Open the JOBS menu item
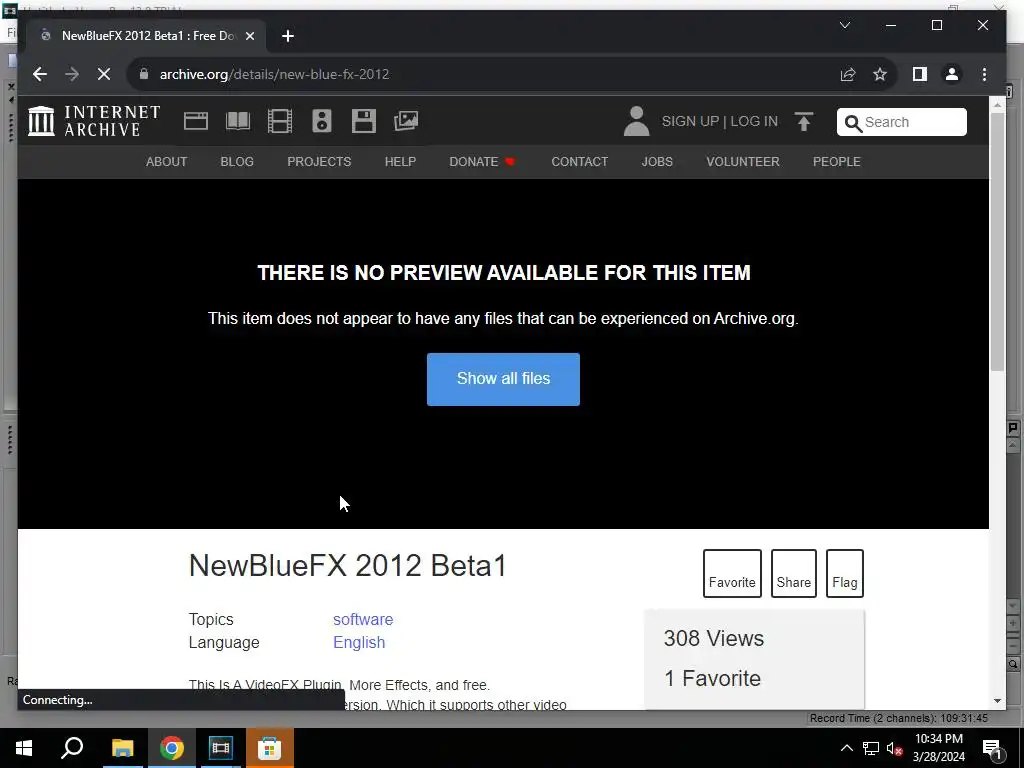The width and height of the screenshot is (1024, 768). point(657,162)
